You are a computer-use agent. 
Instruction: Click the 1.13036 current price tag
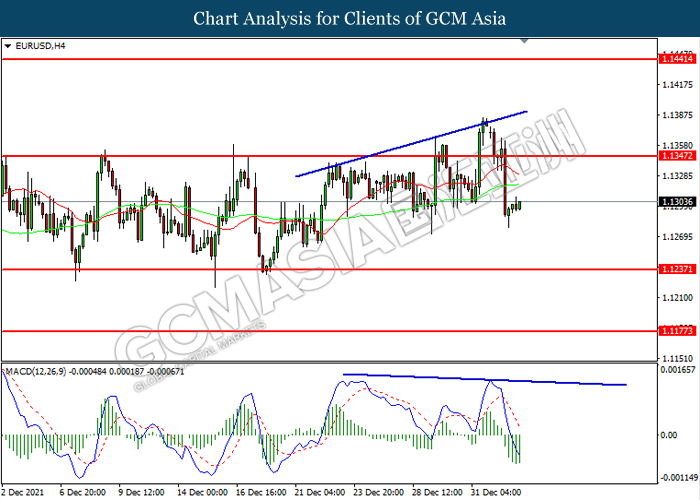(677, 202)
